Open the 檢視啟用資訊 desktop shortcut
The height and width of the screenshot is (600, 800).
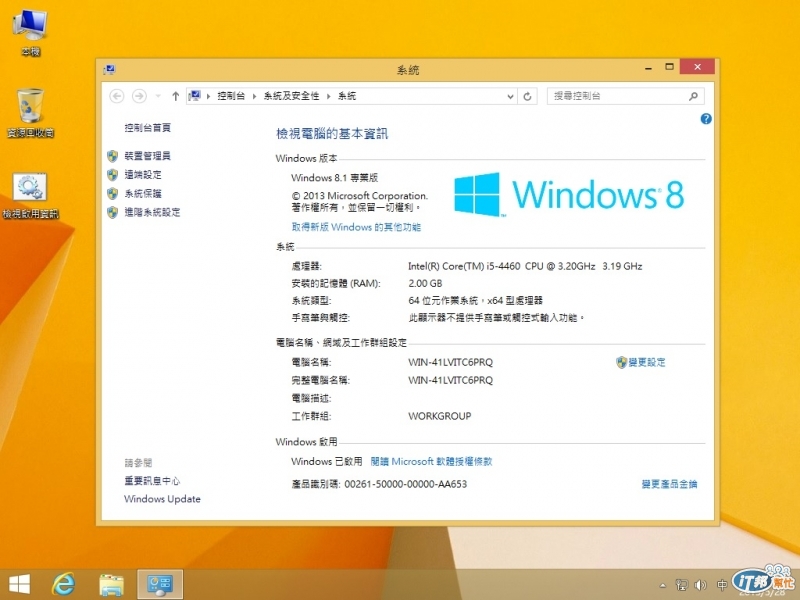[31, 195]
